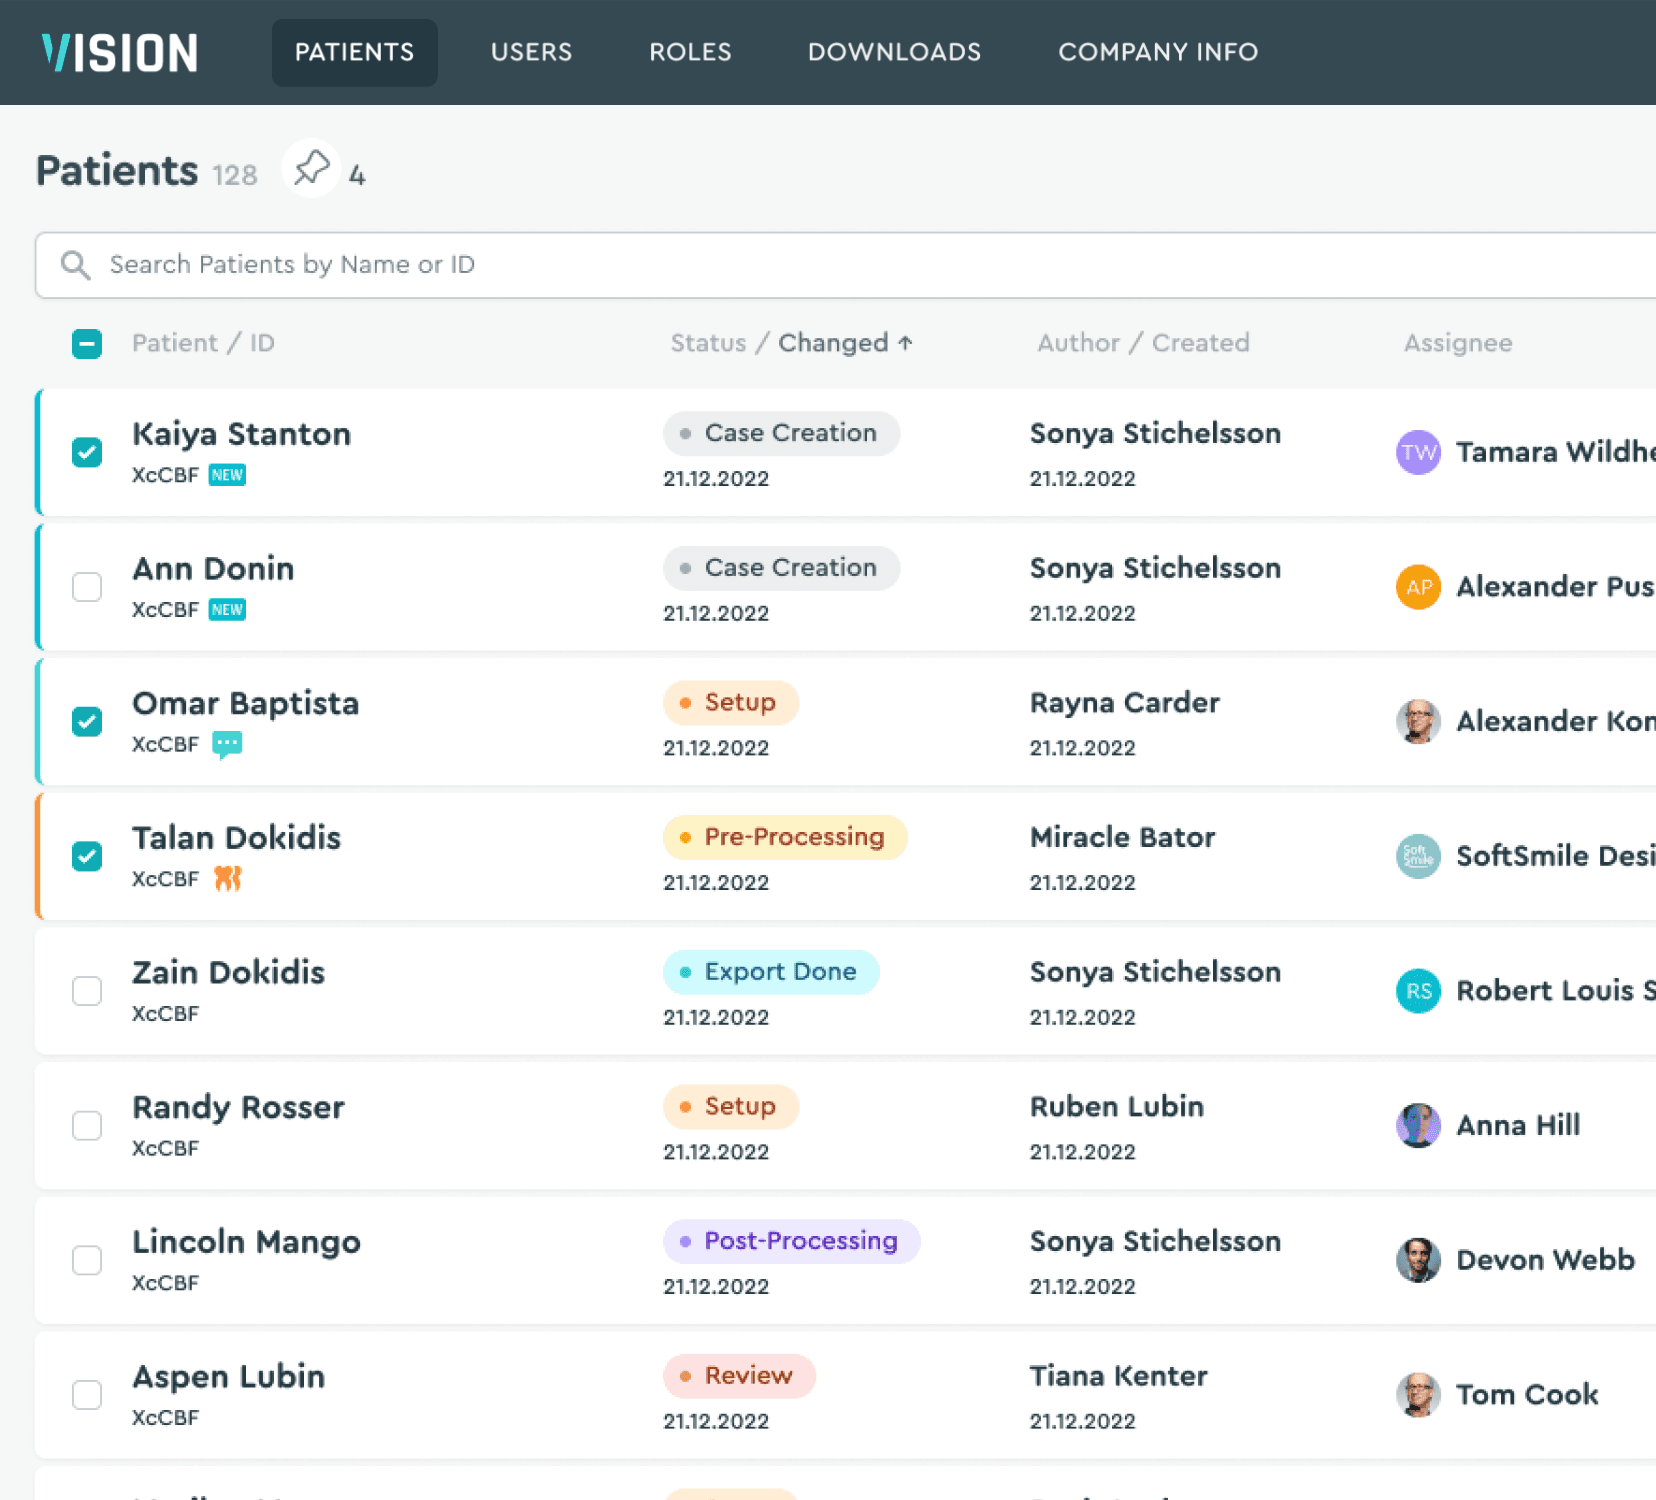Click Devon Webb's profile avatar
This screenshot has height=1500, width=1656.
[1417, 1260]
